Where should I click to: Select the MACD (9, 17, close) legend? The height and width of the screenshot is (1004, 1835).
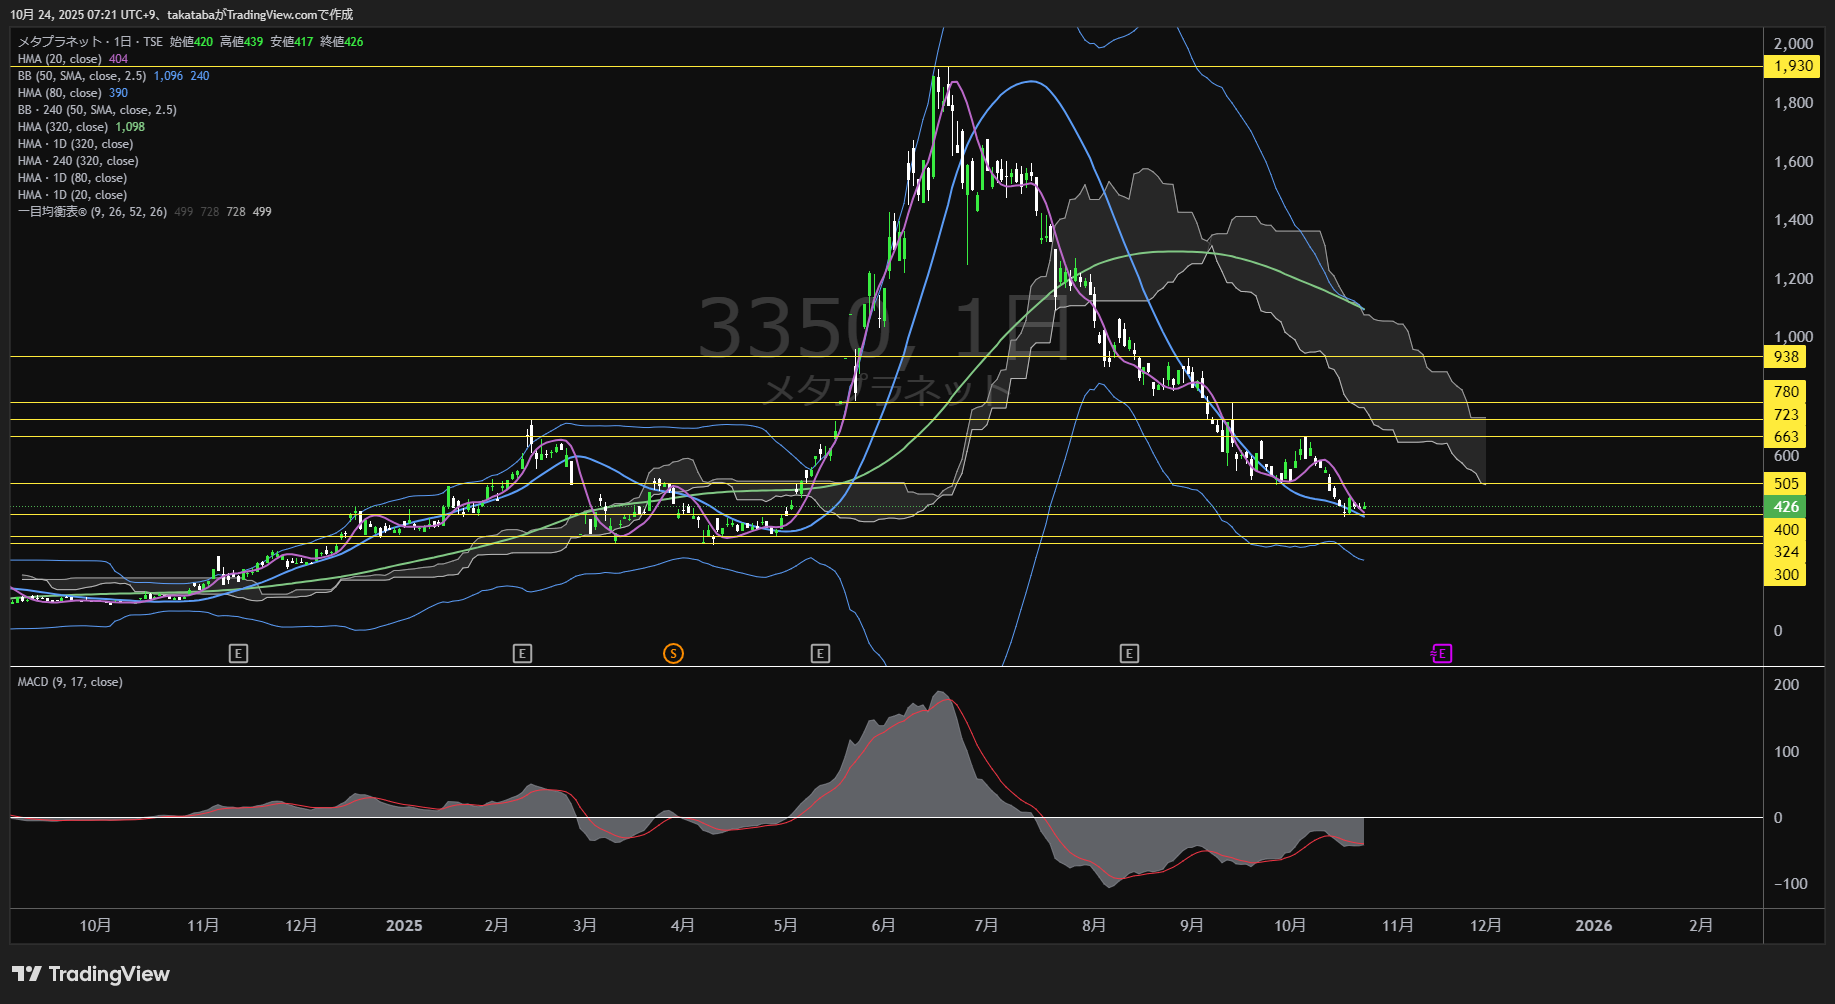pos(70,682)
